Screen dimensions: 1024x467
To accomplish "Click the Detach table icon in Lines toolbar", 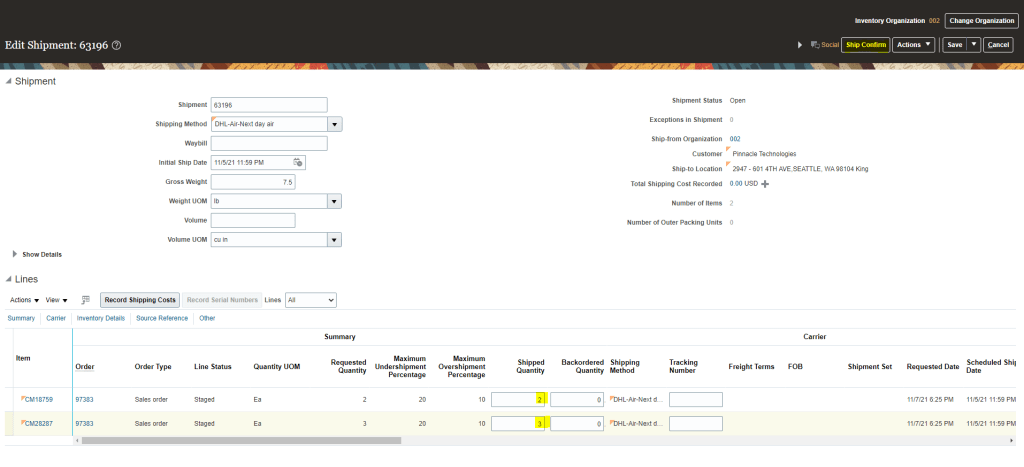I will (86, 300).
